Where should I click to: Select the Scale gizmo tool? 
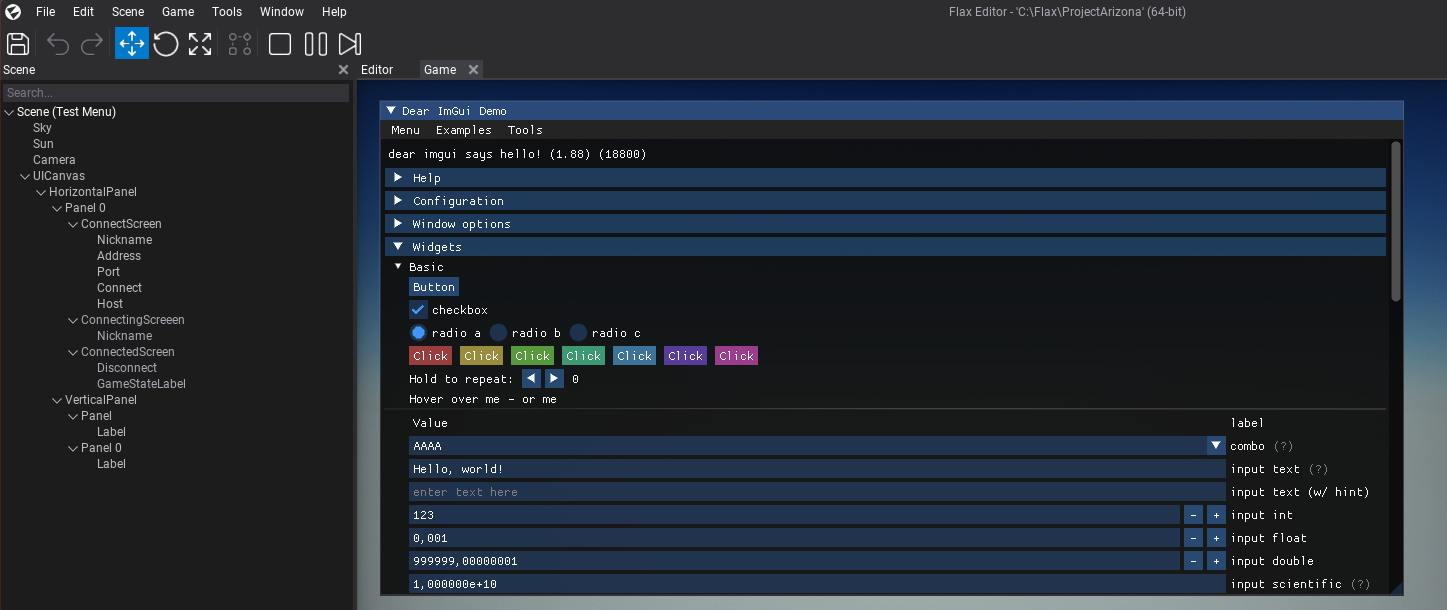(x=200, y=44)
